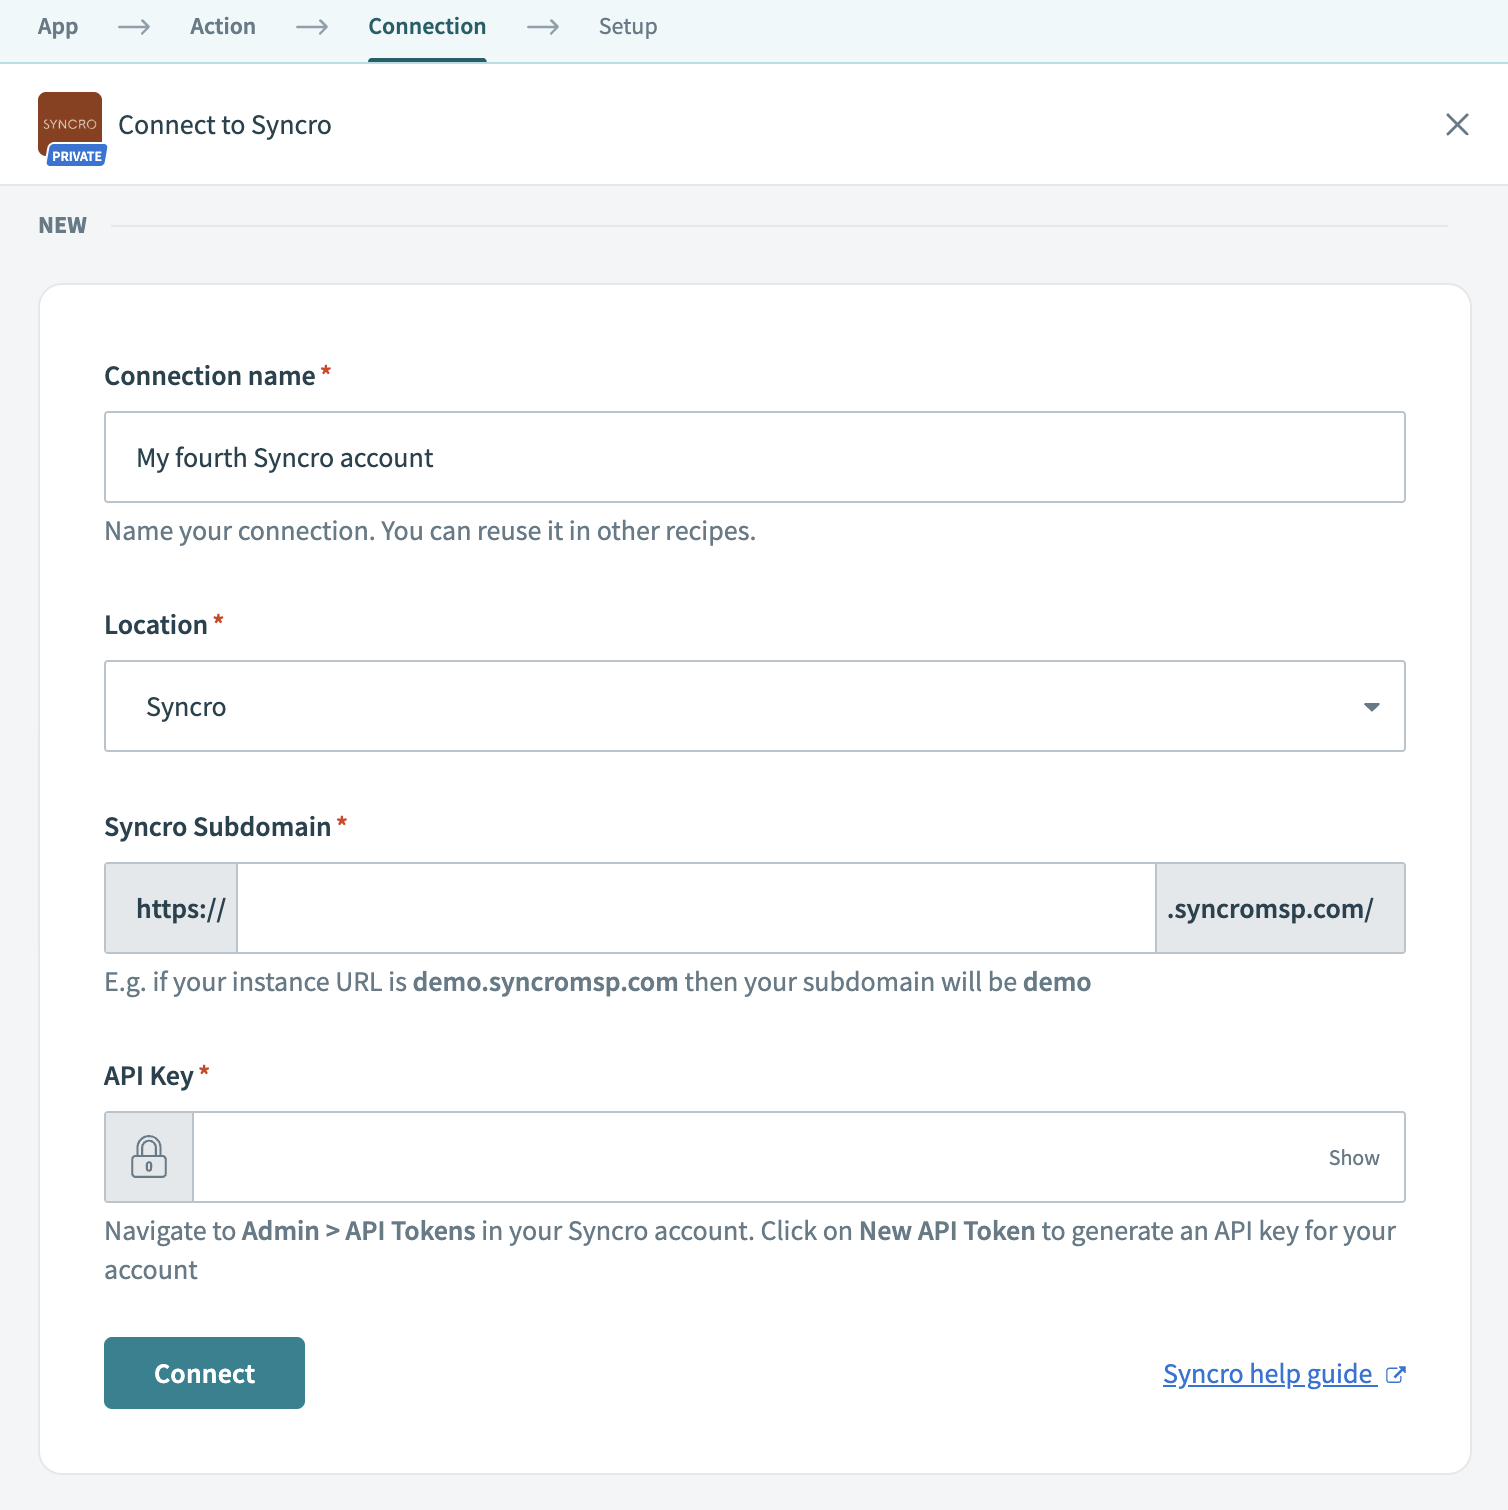Click the Syncro app logo icon
The height and width of the screenshot is (1510, 1508).
point(69,120)
